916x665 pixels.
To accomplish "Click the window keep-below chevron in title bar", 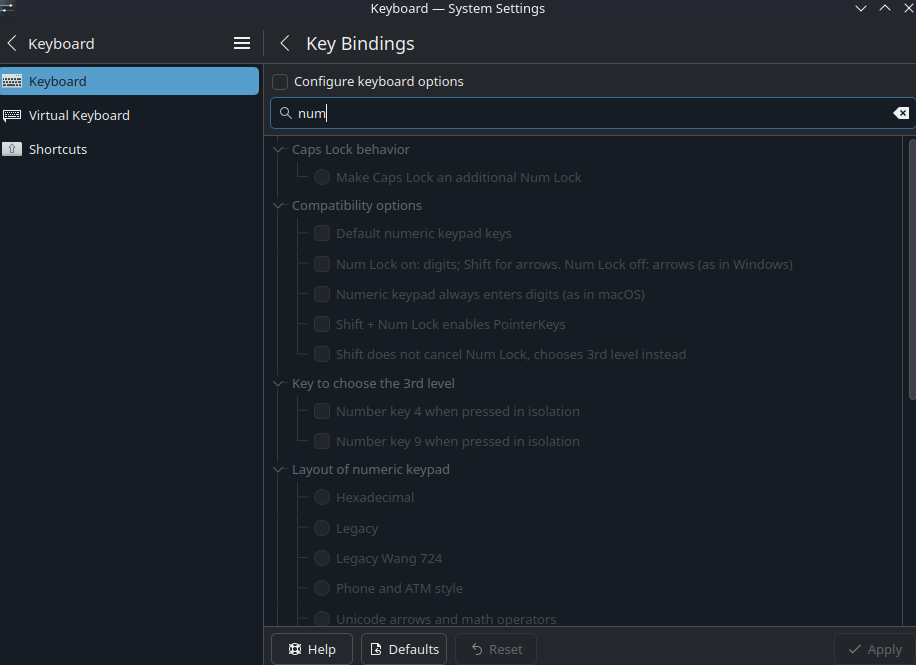I will (861, 8).
